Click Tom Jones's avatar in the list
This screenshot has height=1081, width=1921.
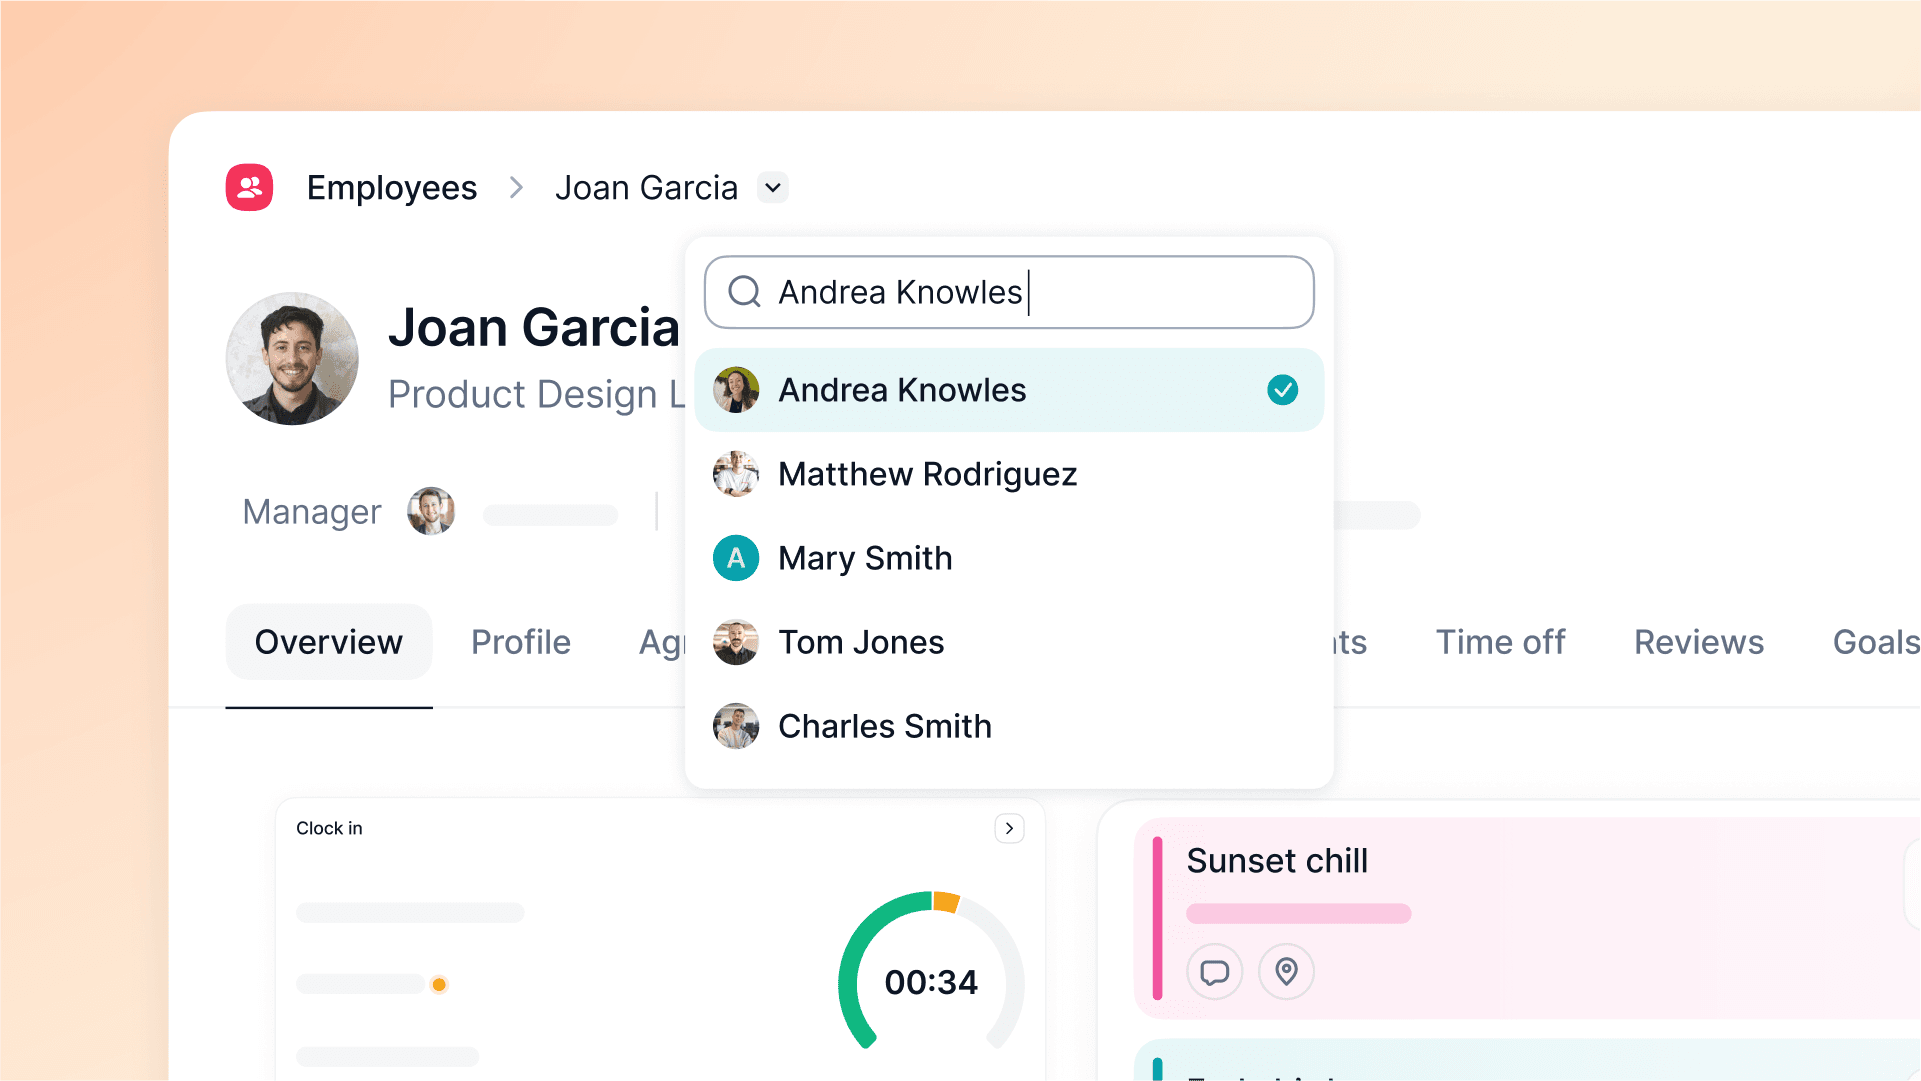tap(735, 642)
